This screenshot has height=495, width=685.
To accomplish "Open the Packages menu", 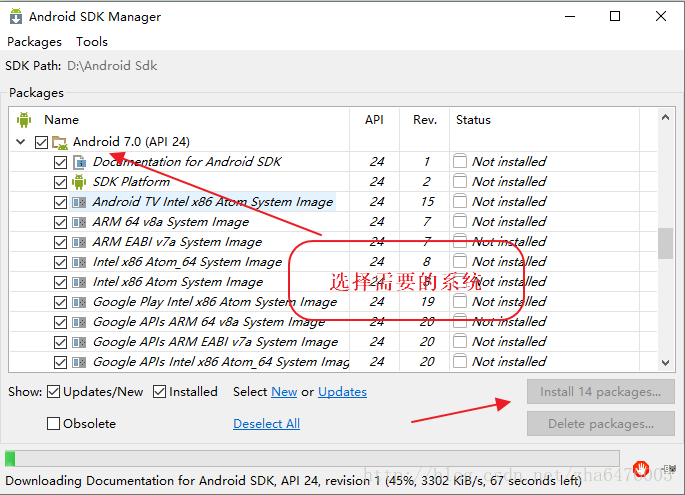I will pyautogui.click(x=35, y=42).
